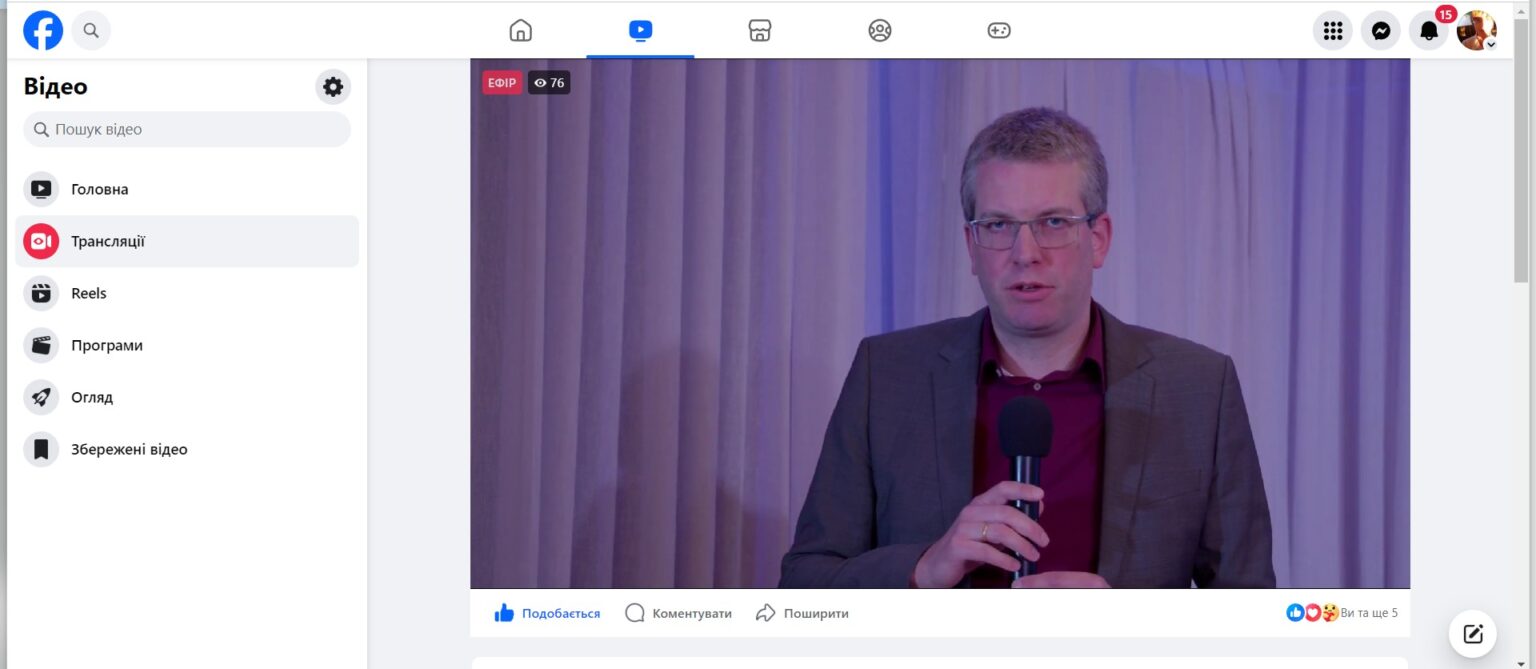Open Програми in the sidebar

pos(187,345)
